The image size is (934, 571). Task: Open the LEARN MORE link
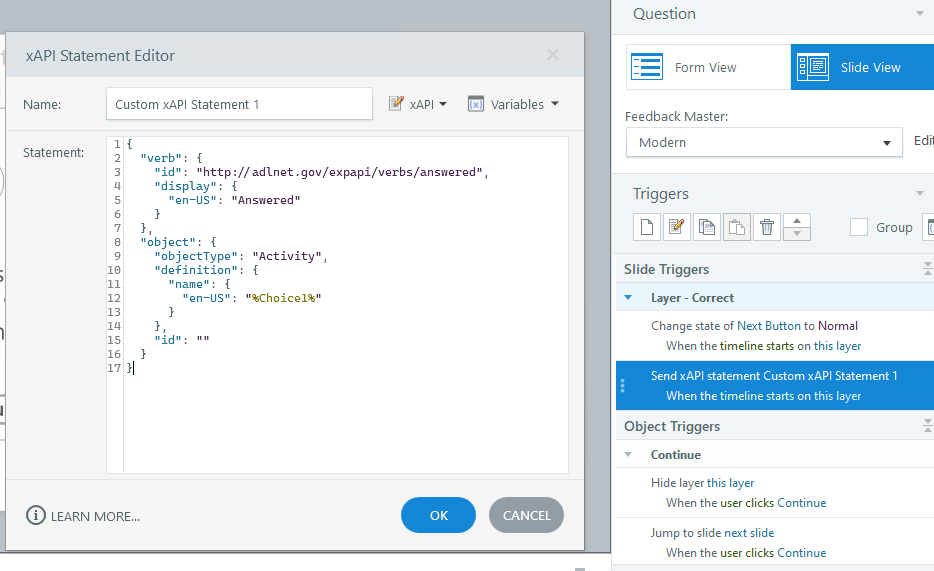(95, 516)
